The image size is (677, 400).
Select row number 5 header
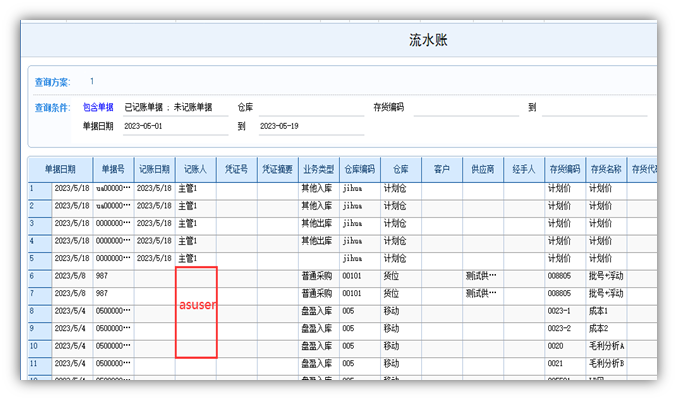click(40, 260)
